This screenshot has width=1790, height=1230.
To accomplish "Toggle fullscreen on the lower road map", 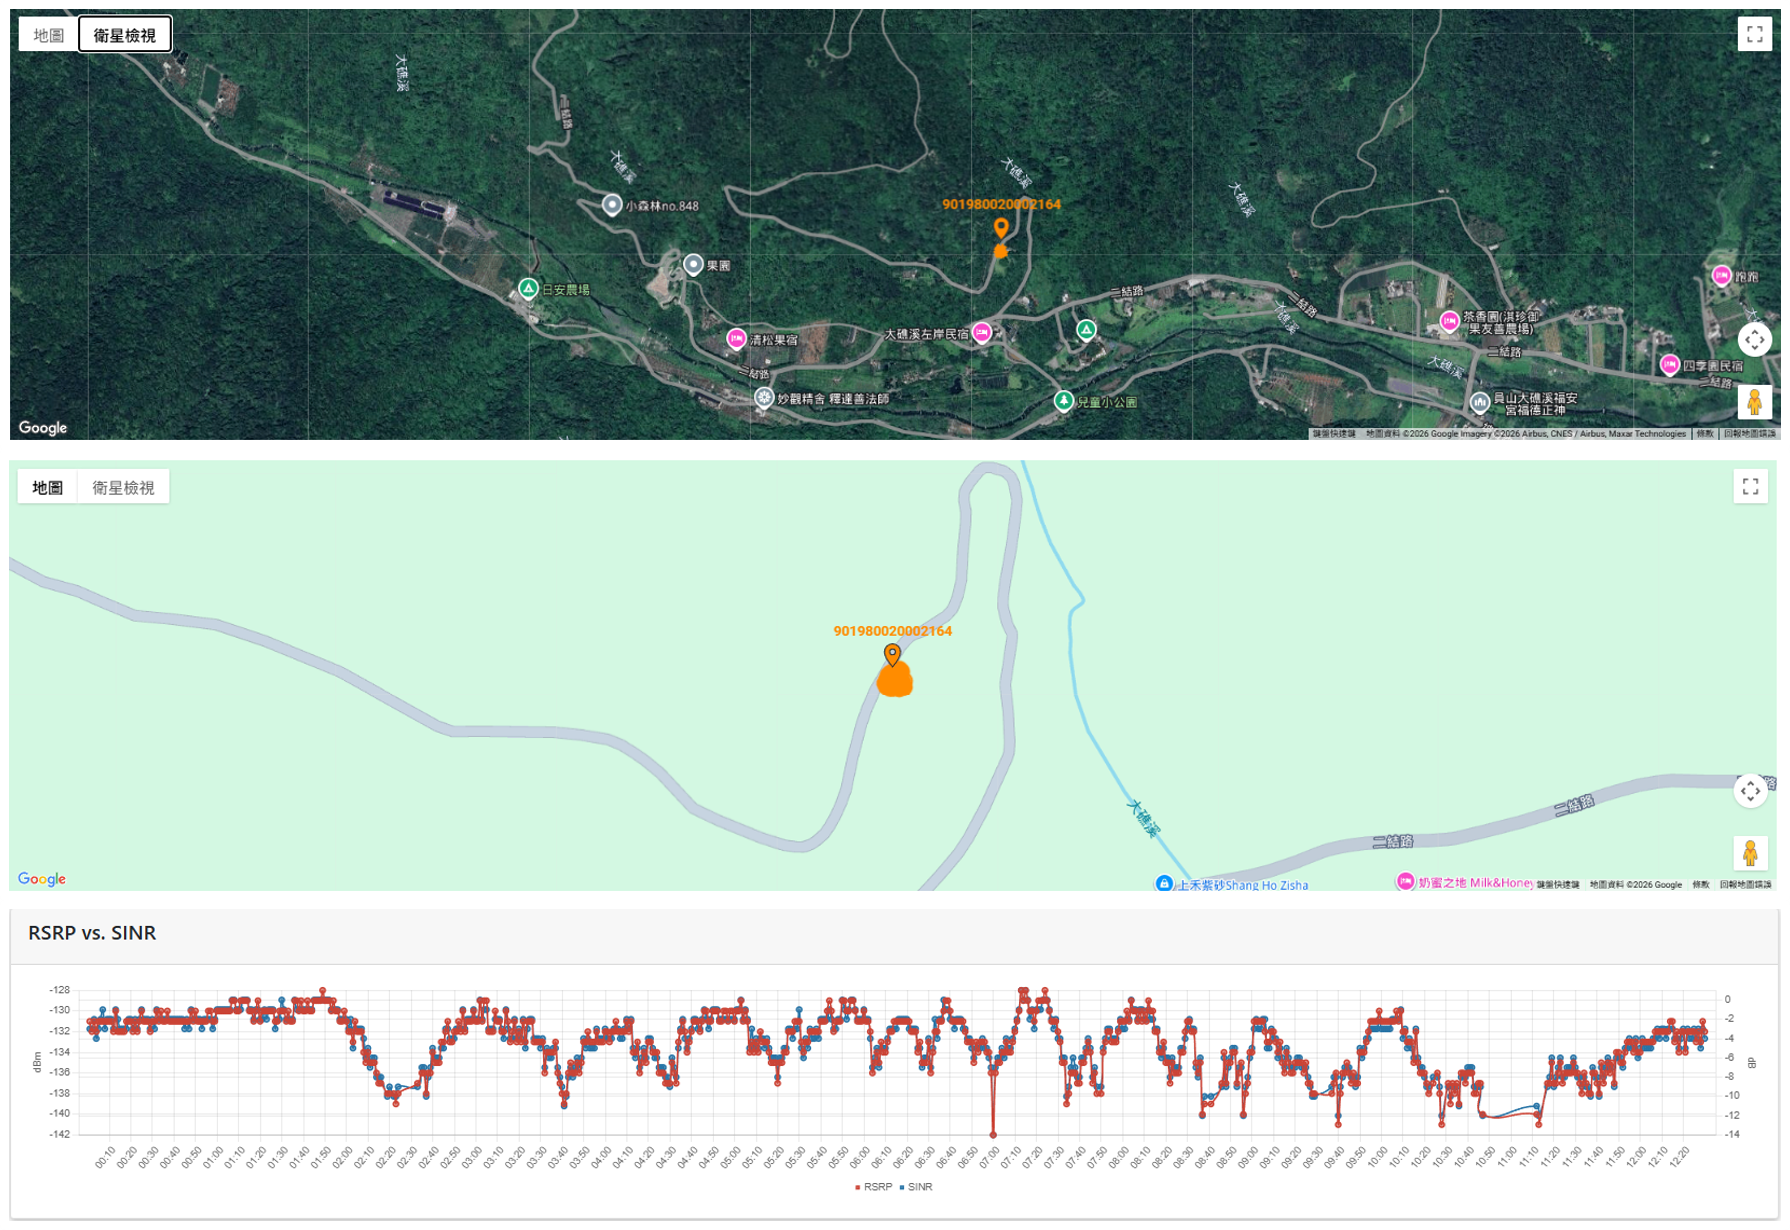I will coord(1750,486).
